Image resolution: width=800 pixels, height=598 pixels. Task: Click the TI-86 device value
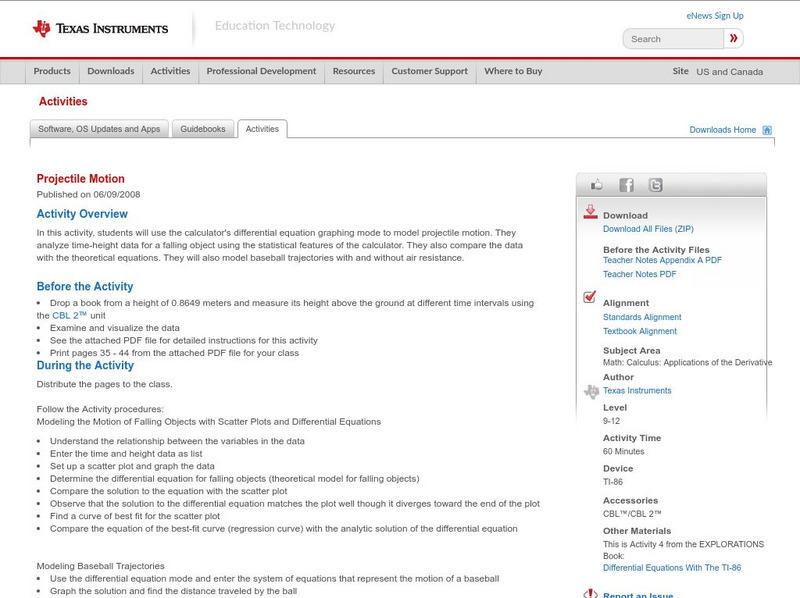pos(613,482)
